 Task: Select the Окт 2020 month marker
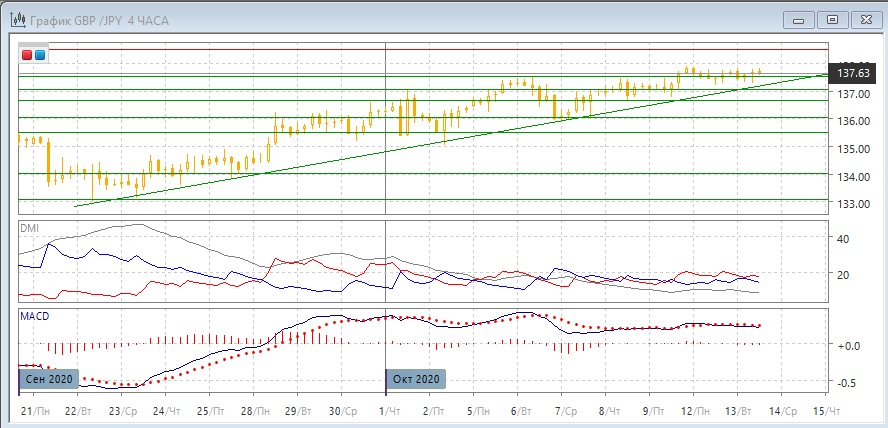click(415, 380)
